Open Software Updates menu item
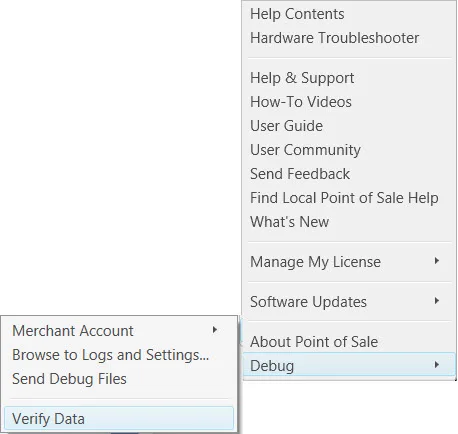458x434 pixels. click(349, 302)
